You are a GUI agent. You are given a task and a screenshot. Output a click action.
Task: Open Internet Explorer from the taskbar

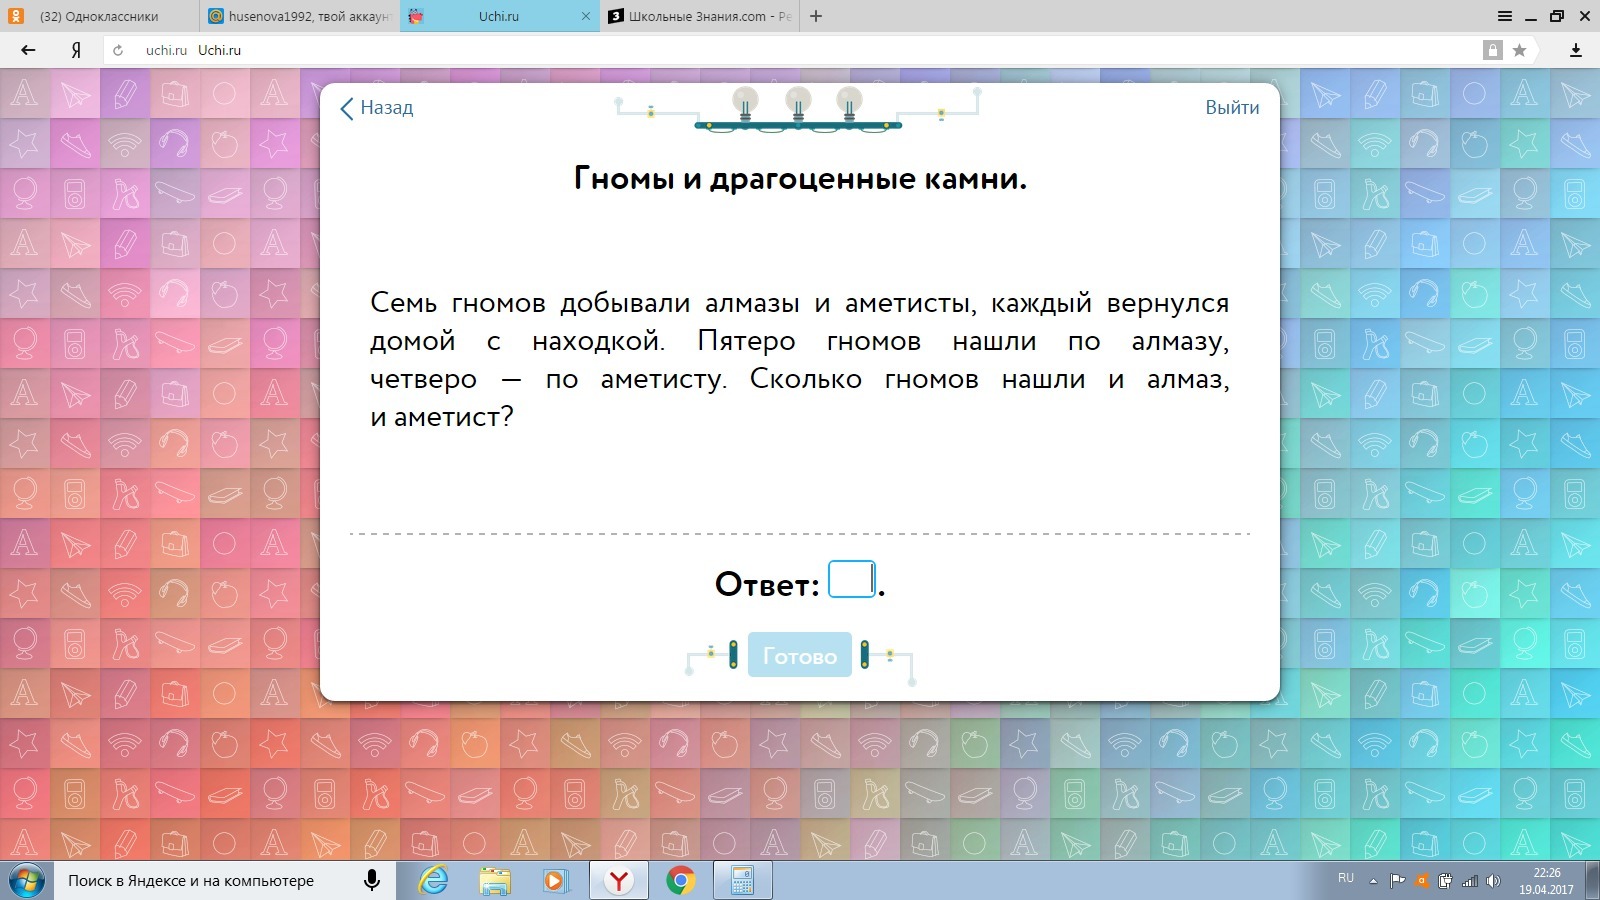pos(433,881)
